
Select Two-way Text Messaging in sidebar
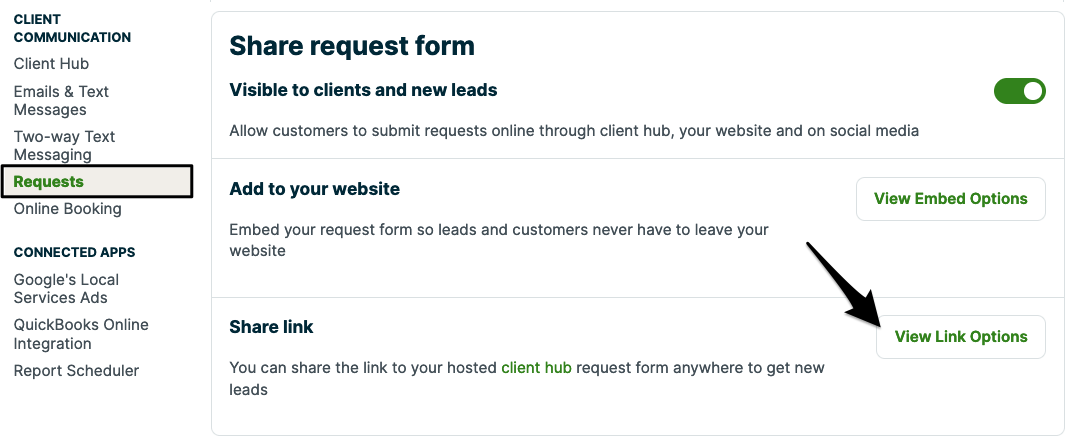[x=64, y=146]
